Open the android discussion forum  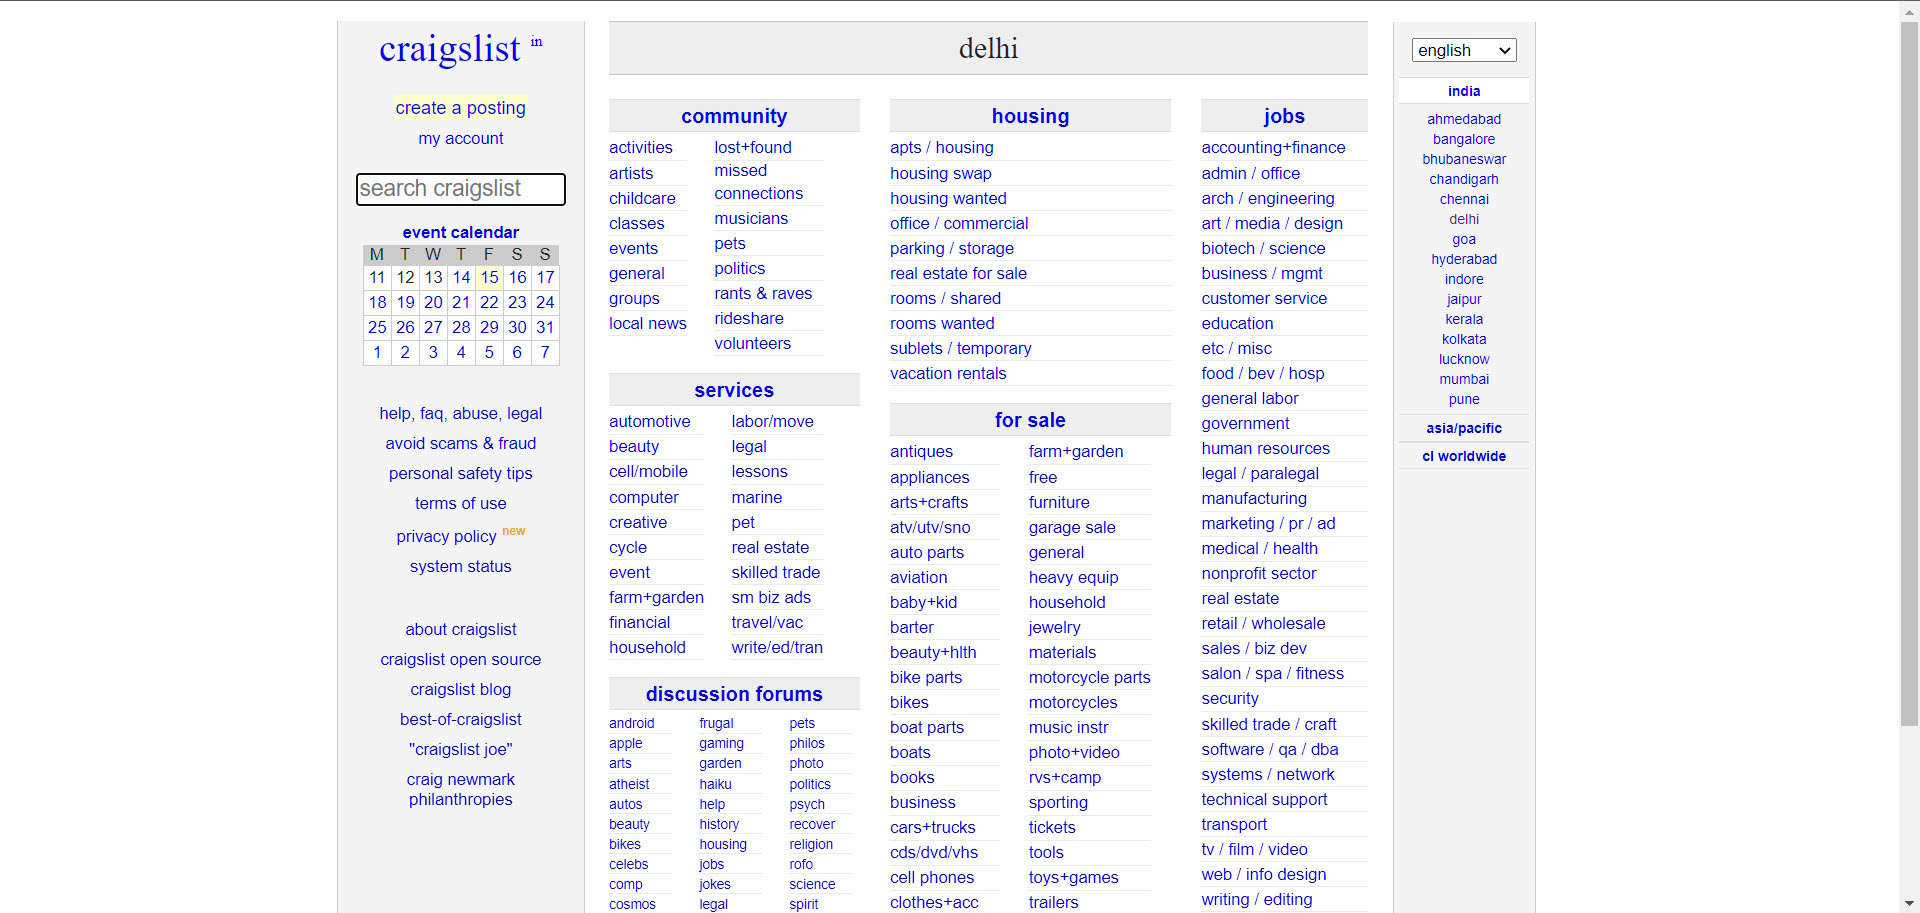[632, 723]
